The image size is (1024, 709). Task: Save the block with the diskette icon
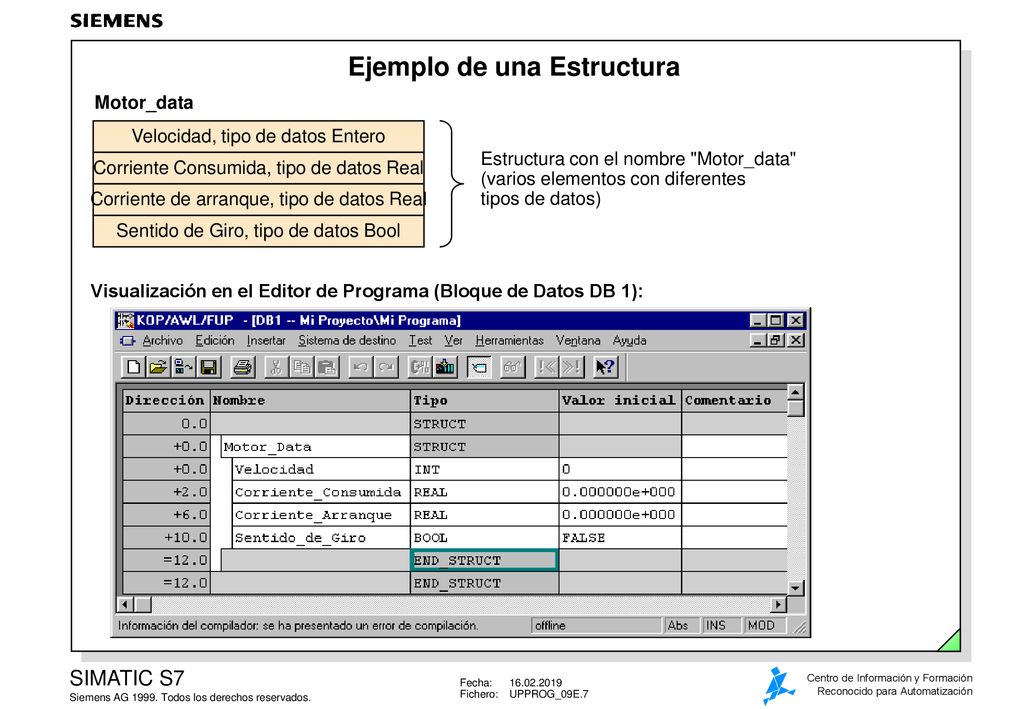(x=208, y=368)
